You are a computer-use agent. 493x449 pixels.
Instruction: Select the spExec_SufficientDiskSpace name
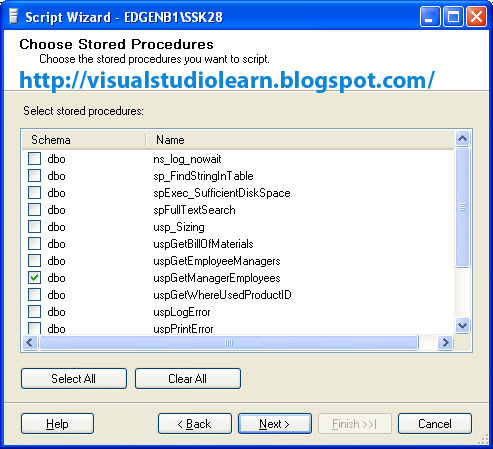click(x=222, y=193)
